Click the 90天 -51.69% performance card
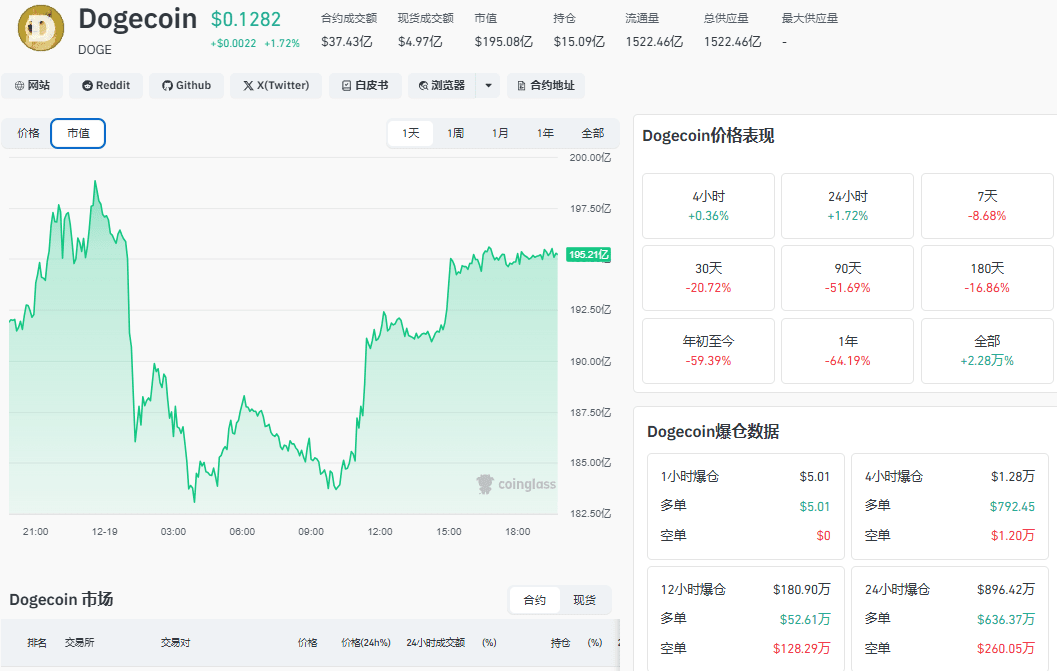This screenshot has height=671, width=1057. [847, 278]
